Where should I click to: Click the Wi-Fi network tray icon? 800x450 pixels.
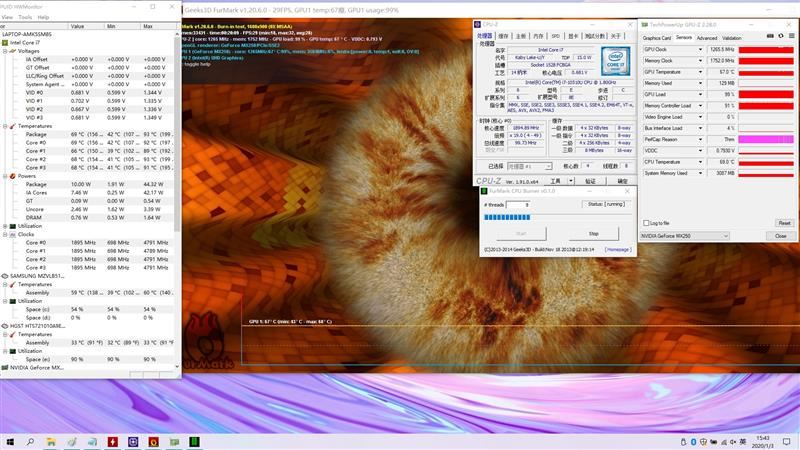pyautogui.click(x=723, y=442)
